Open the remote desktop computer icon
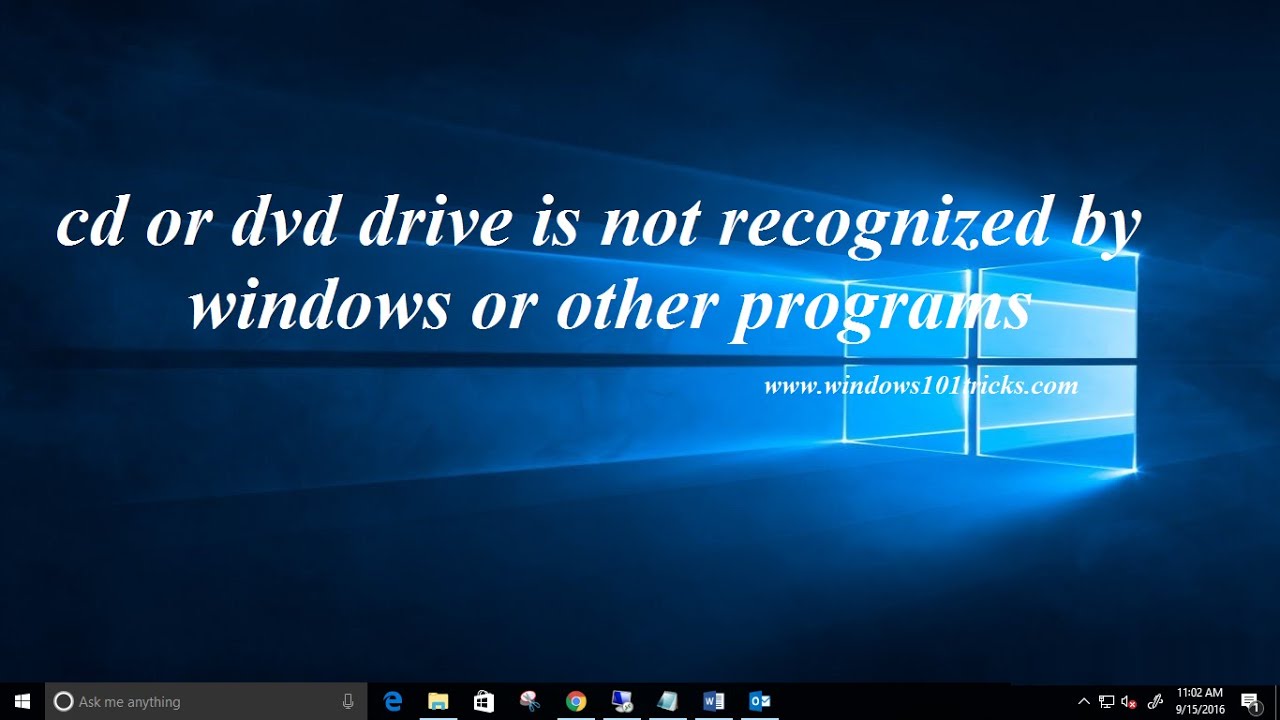The width and height of the screenshot is (1280, 720). [x=622, y=701]
